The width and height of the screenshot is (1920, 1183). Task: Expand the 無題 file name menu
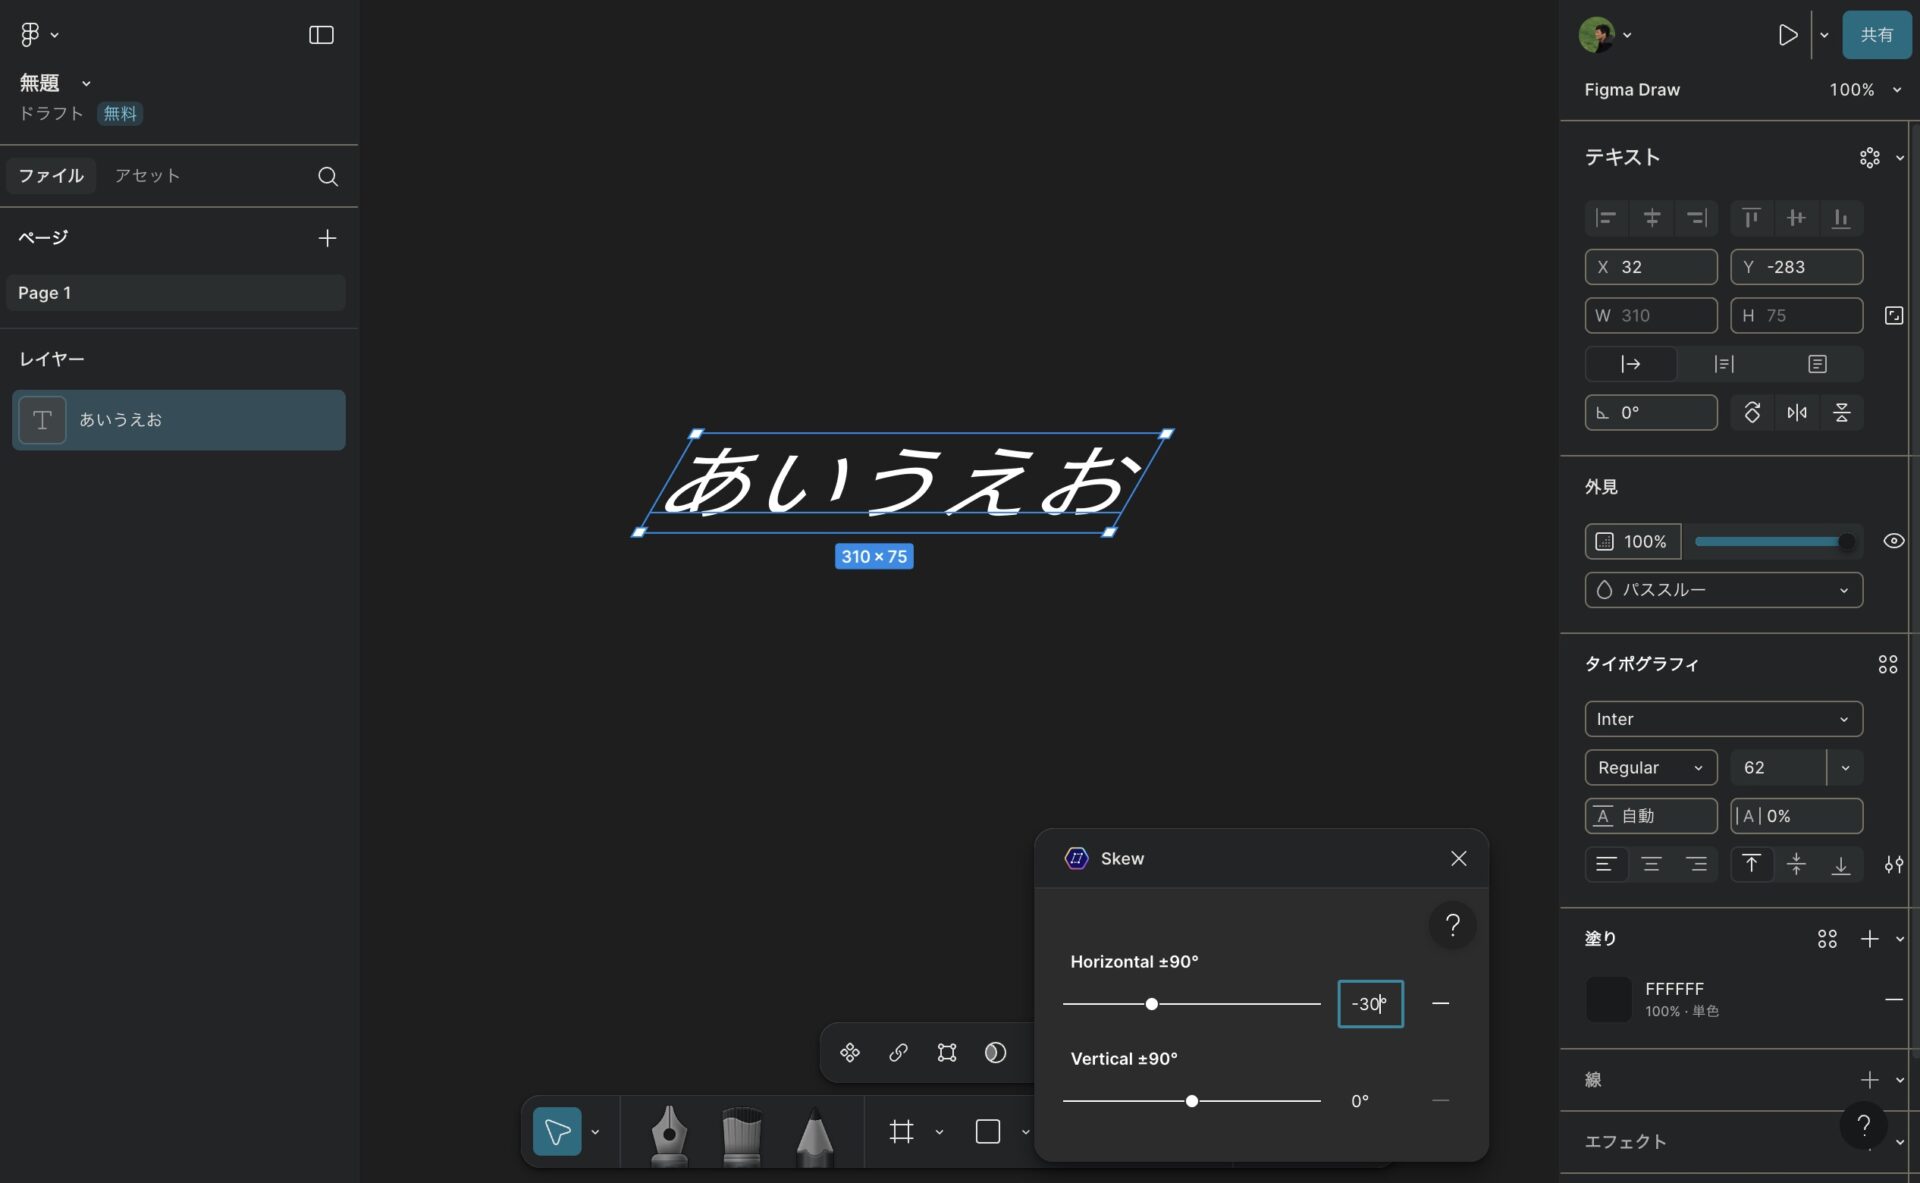pyautogui.click(x=86, y=83)
